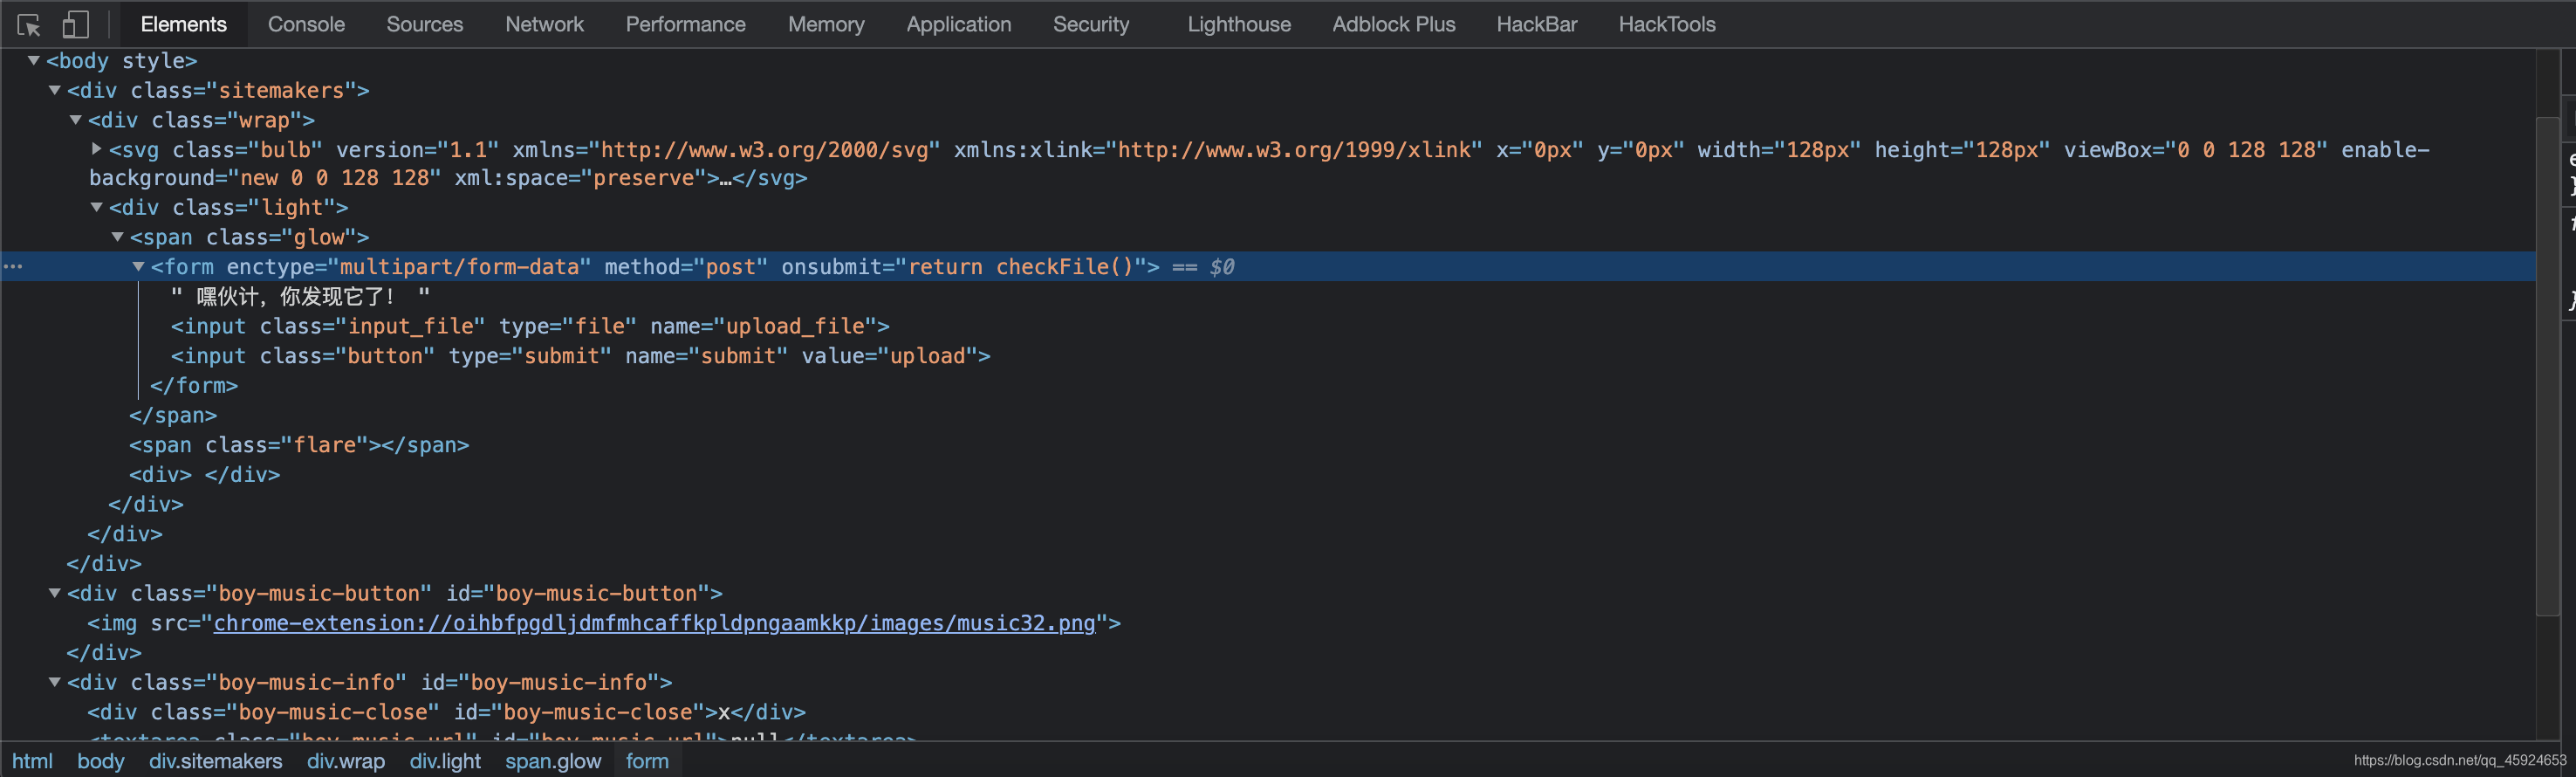Select the closing form tag line

tap(194, 386)
